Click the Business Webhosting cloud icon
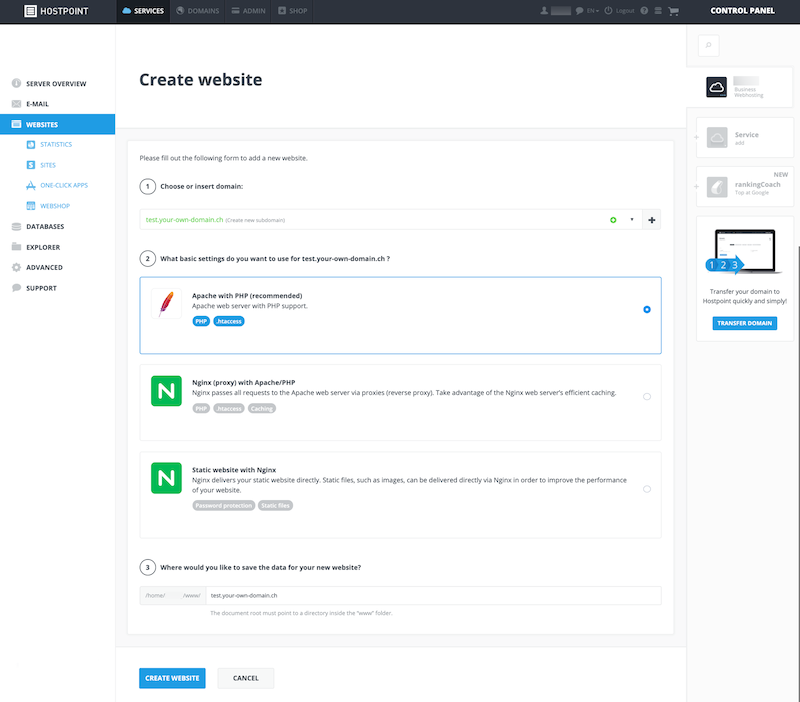800x702 pixels. pyautogui.click(x=716, y=87)
